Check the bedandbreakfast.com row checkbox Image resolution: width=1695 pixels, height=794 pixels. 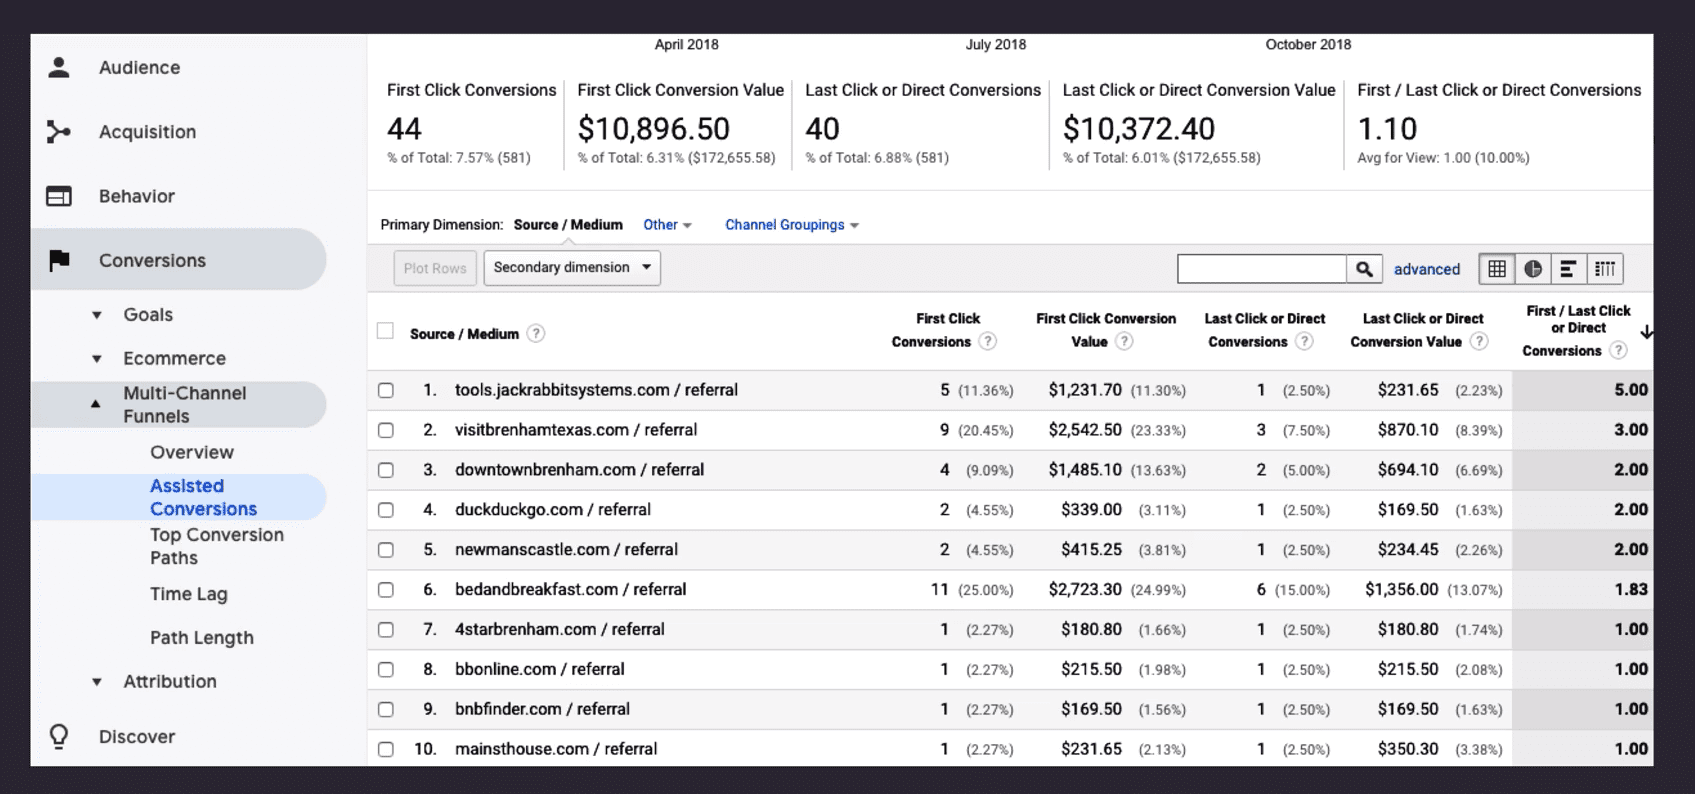pos(386,591)
